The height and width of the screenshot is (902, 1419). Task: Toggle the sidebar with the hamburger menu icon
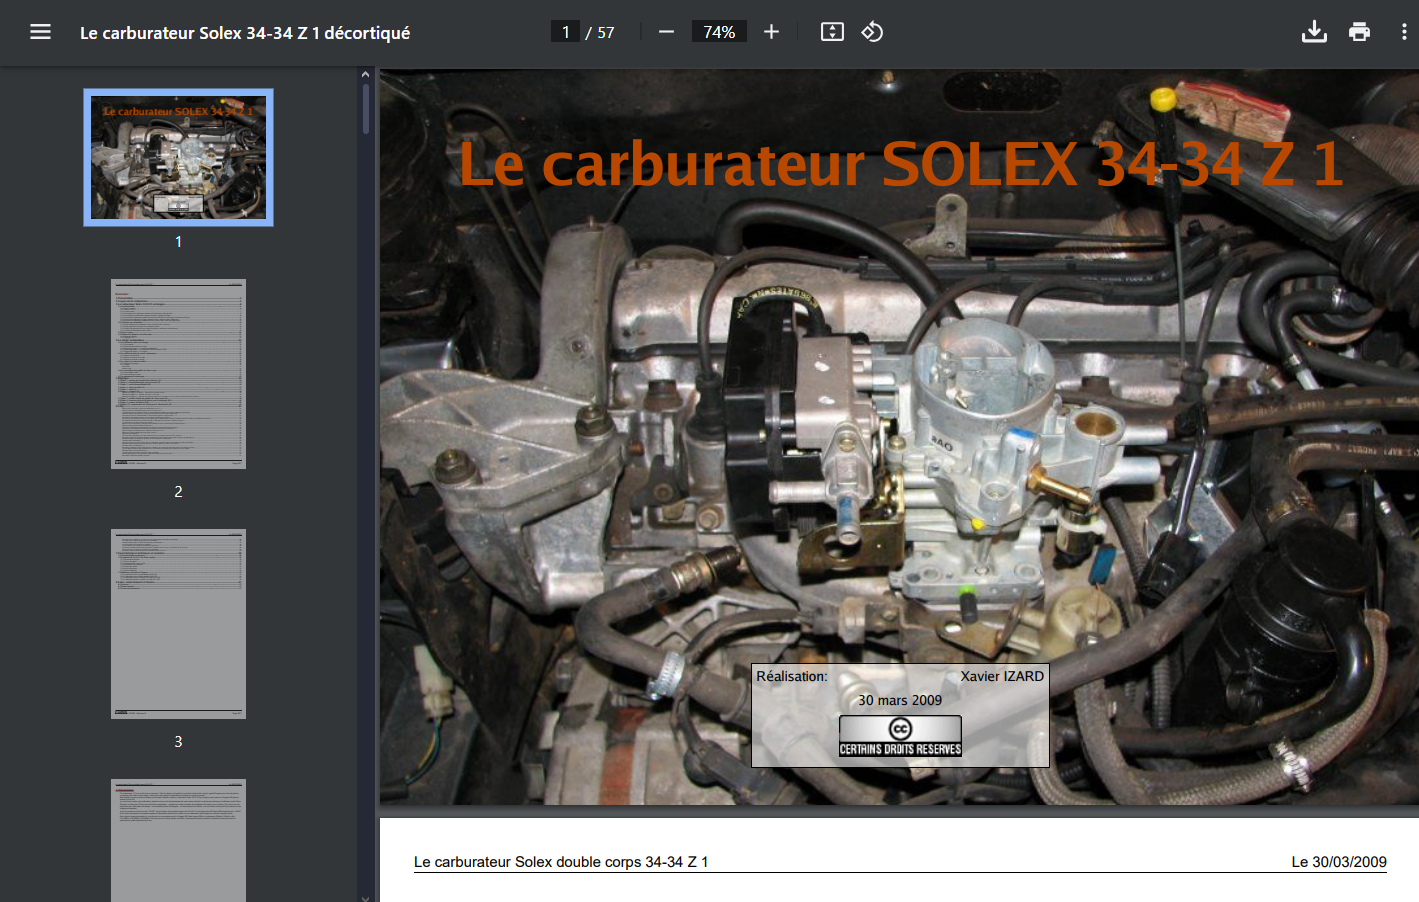click(x=40, y=32)
